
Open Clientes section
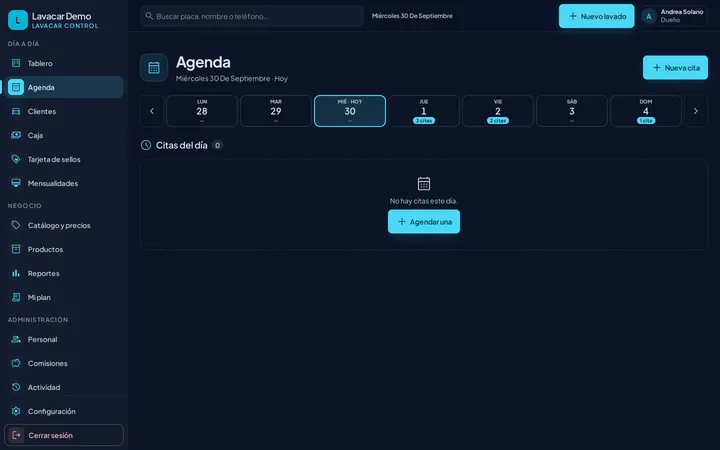coord(64,111)
